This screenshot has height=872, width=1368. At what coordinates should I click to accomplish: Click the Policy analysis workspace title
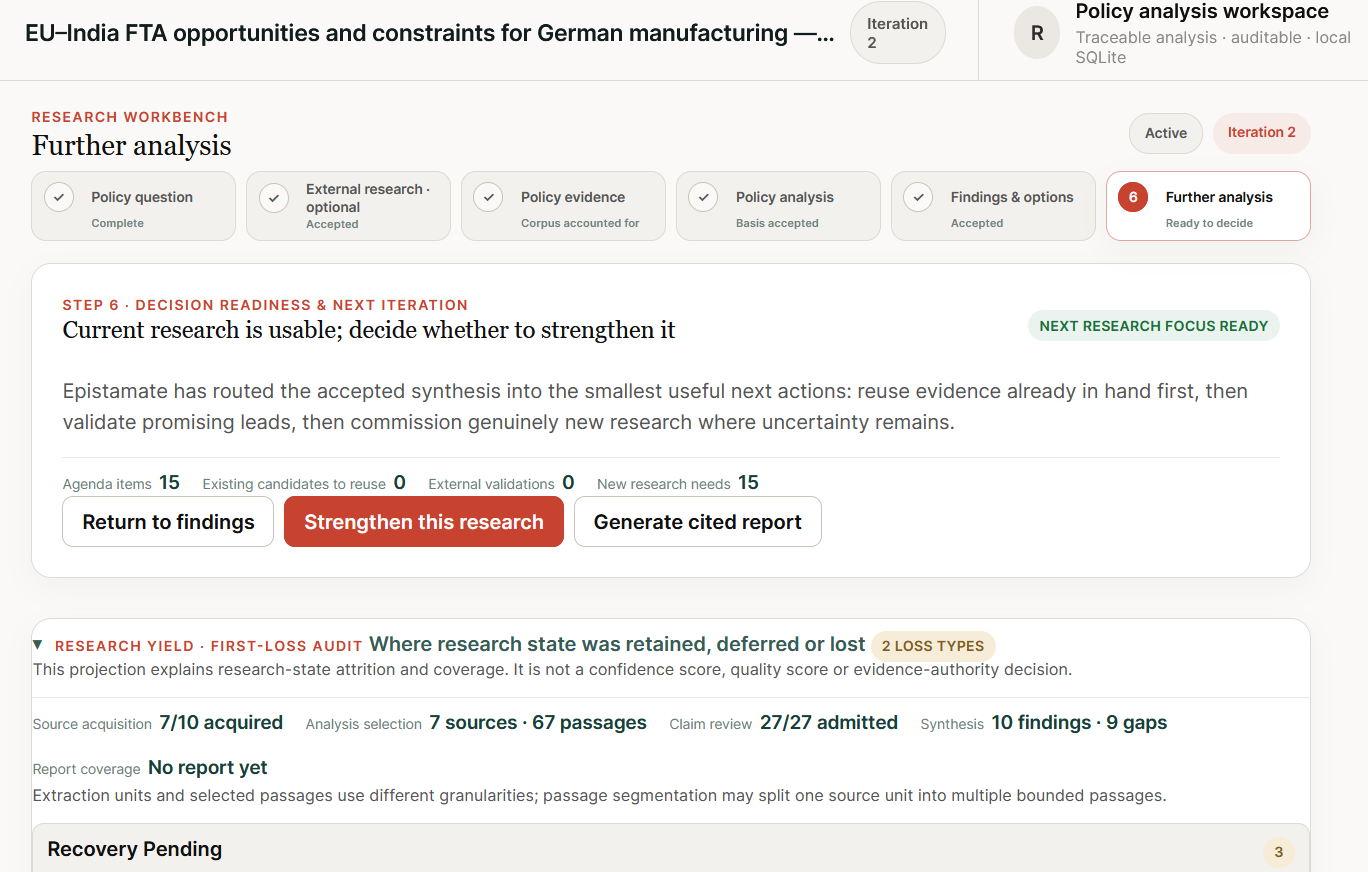[x=1202, y=12]
